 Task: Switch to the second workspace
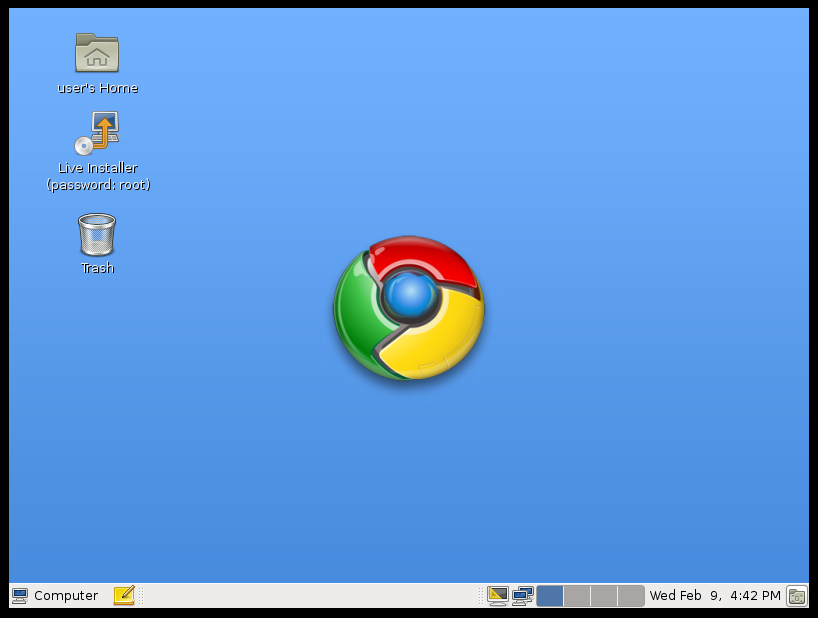(x=577, y=596)
